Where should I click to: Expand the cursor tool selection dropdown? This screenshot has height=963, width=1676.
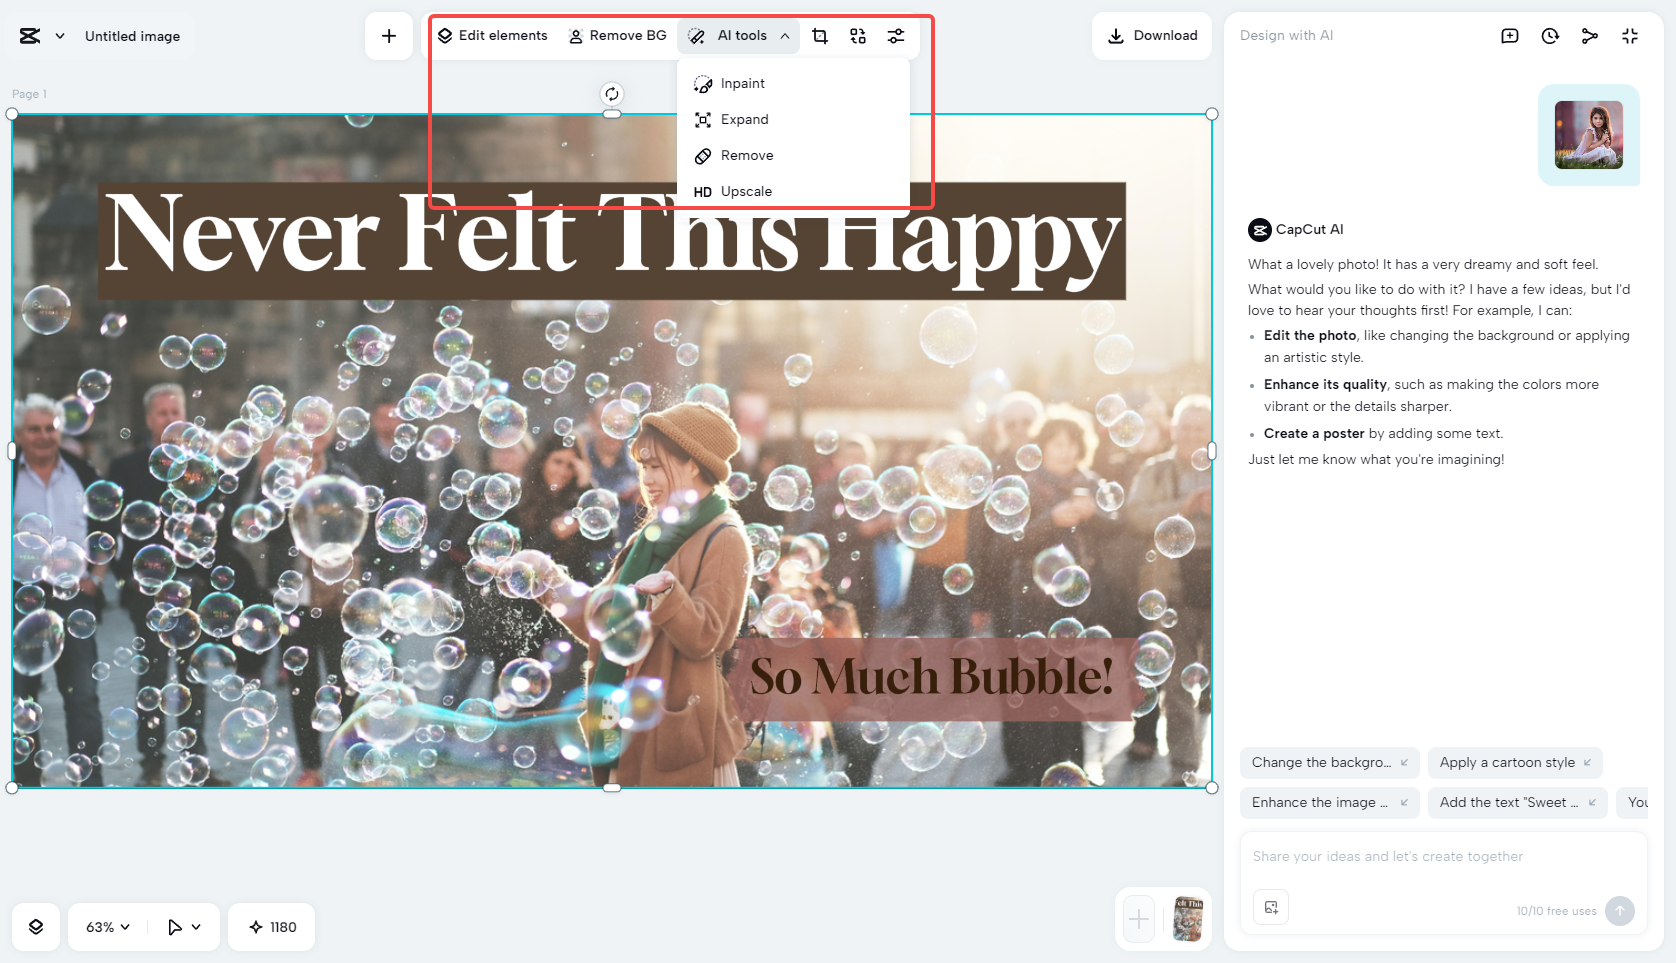(x=183, y=927)
